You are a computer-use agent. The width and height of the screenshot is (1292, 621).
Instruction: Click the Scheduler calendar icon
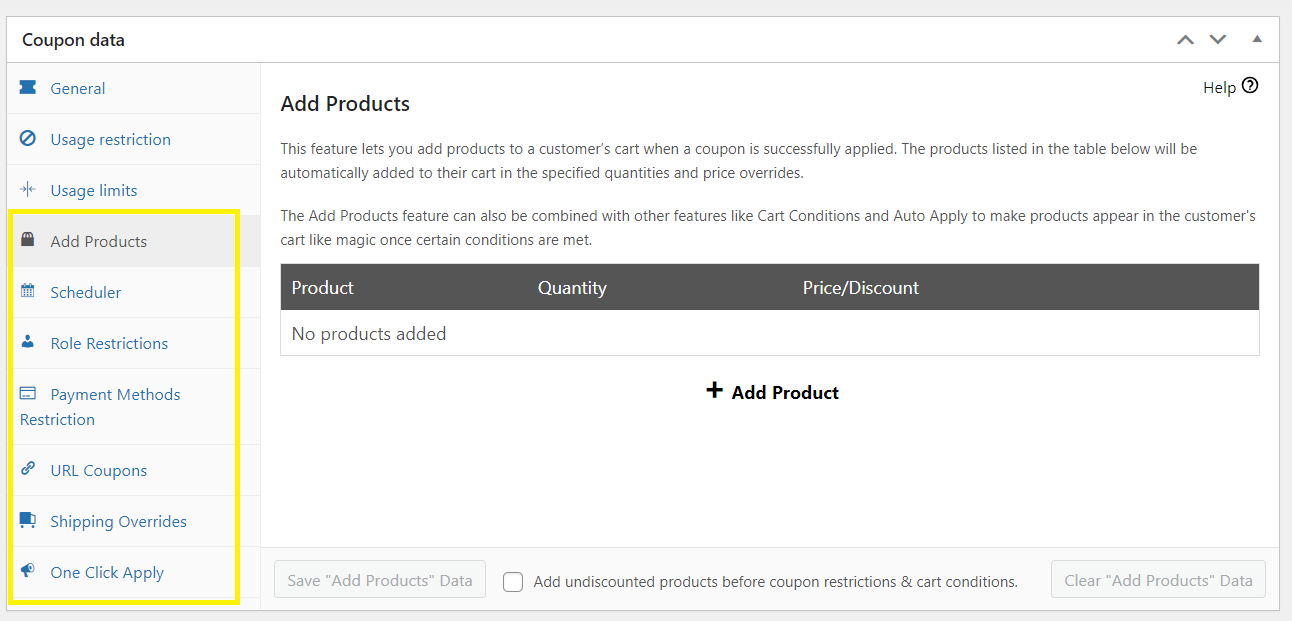tap(28, 292)
